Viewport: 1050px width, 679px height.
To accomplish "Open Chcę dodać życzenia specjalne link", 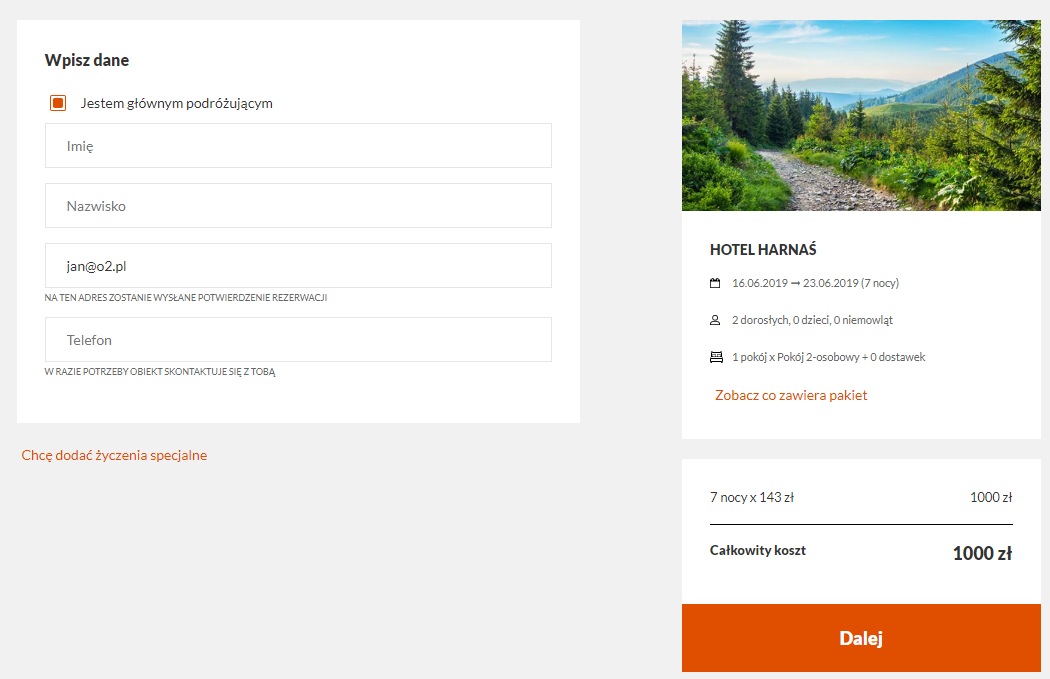I will pos(115,455).
